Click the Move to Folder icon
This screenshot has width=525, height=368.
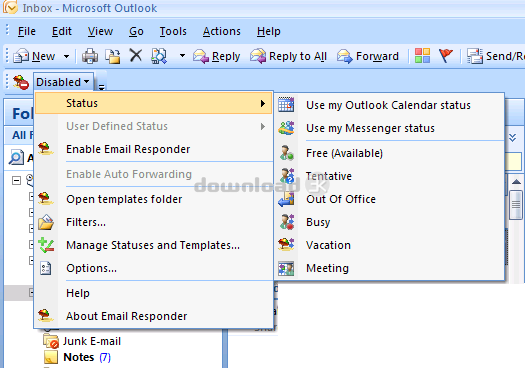[113, 56]
